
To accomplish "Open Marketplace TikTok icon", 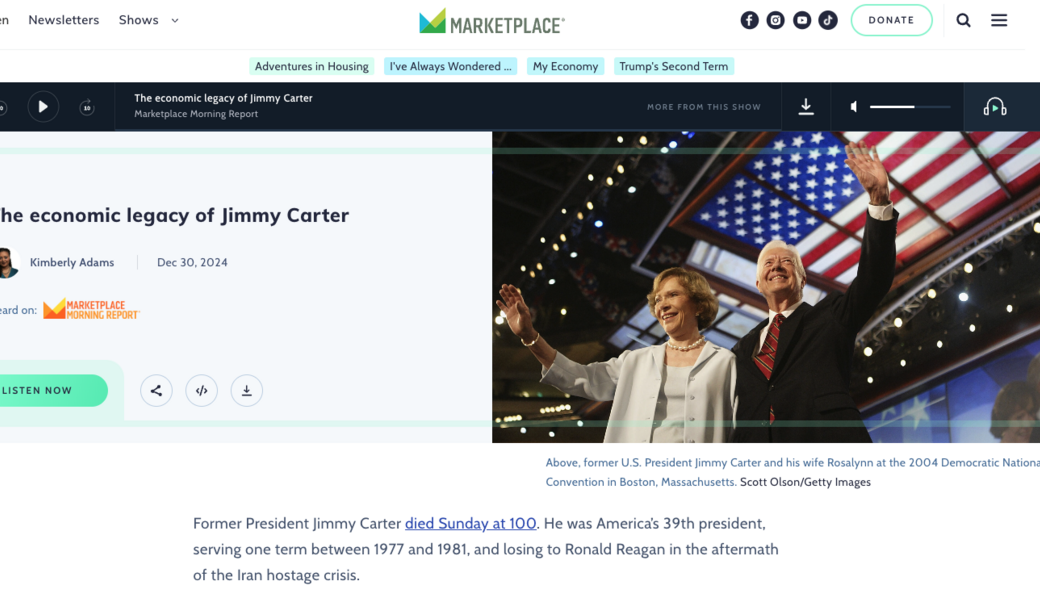I will pos(828,20).
